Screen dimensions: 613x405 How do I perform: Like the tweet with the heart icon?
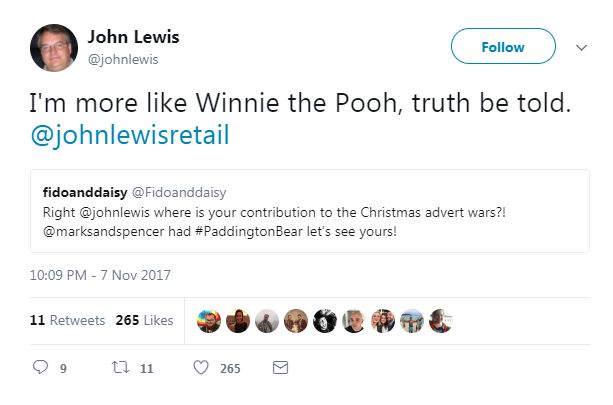click(201, 367)
